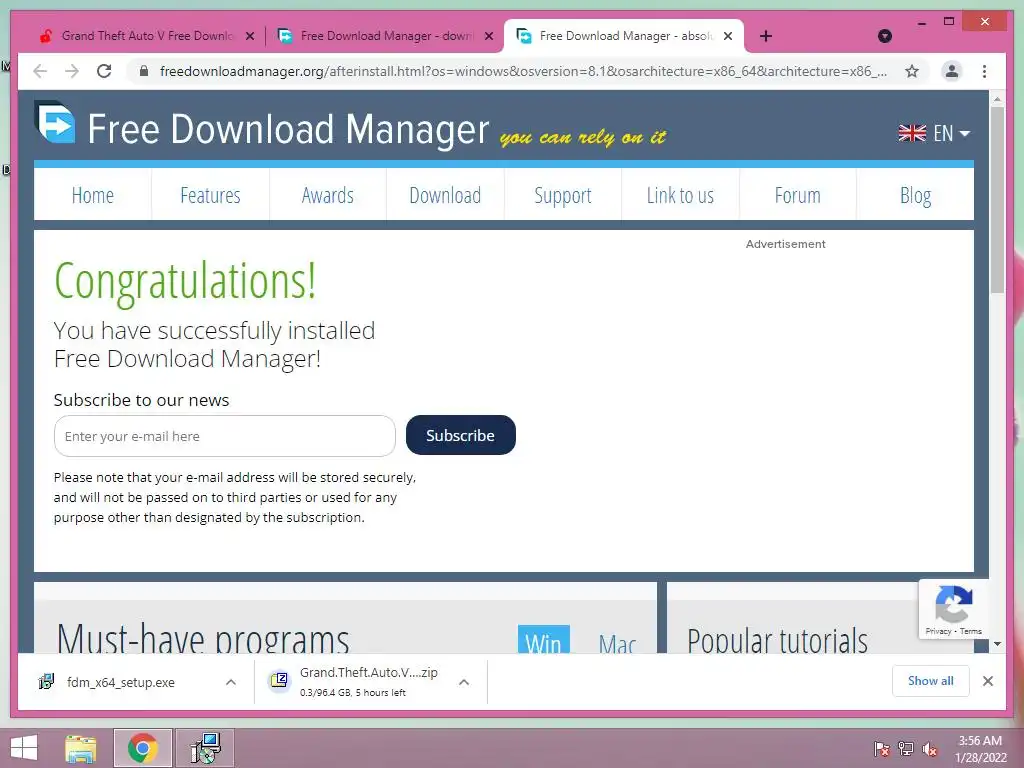Open the reCAPTCHA Privacy link
Viewport: 1024px width, 768px height.
point(938,632)
